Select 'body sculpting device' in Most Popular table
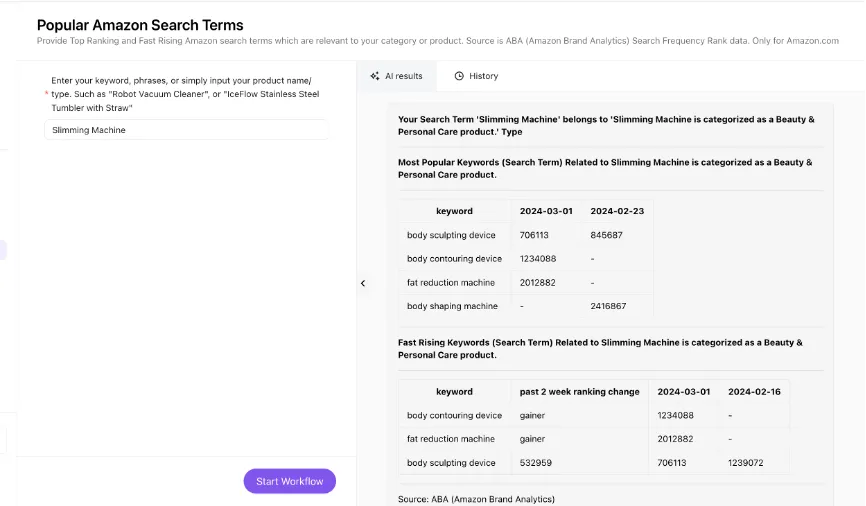The image size is (866, 506). 451,235
